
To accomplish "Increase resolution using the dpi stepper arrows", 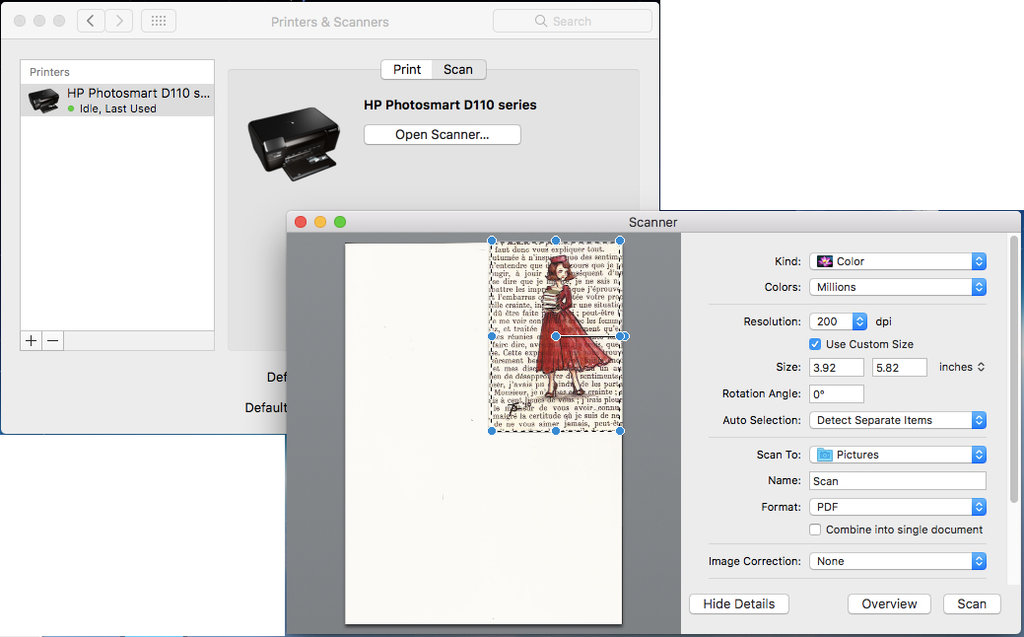I will pyautogui.click(x=860, y=320).
